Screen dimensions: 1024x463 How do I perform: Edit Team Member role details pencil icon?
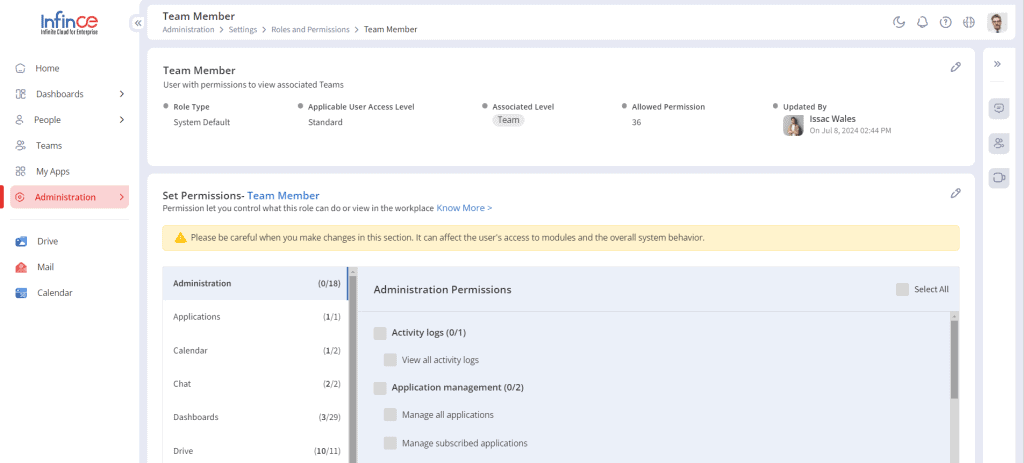pyautogui.click(x=955, y=67)
